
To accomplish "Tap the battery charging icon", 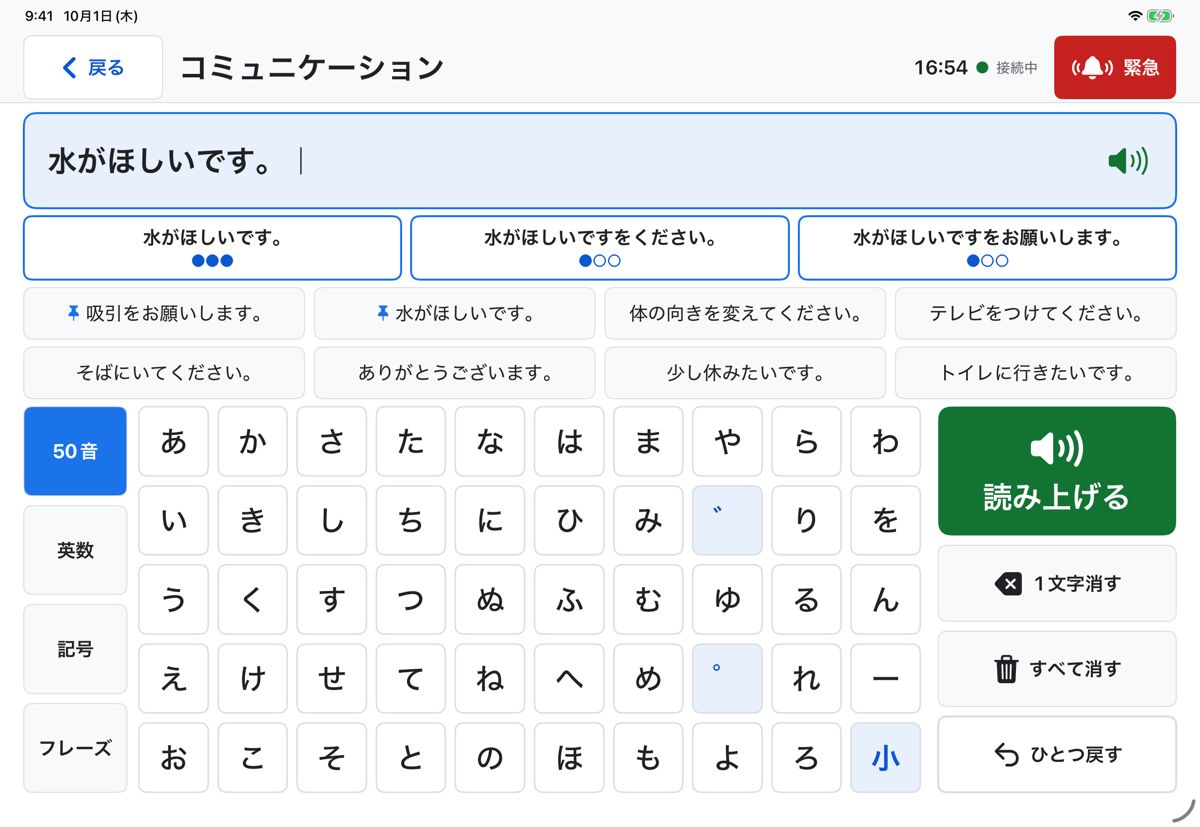I will [1161, 16].
